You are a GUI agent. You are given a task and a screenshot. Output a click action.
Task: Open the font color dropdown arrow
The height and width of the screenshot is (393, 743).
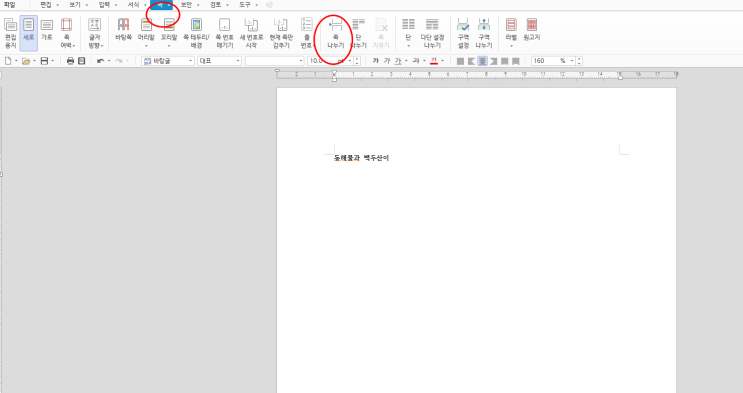click(x=443, y=61)
